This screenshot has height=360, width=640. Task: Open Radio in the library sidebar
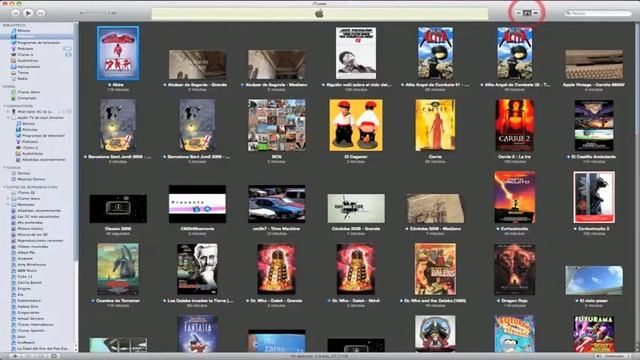coord(22,78)
